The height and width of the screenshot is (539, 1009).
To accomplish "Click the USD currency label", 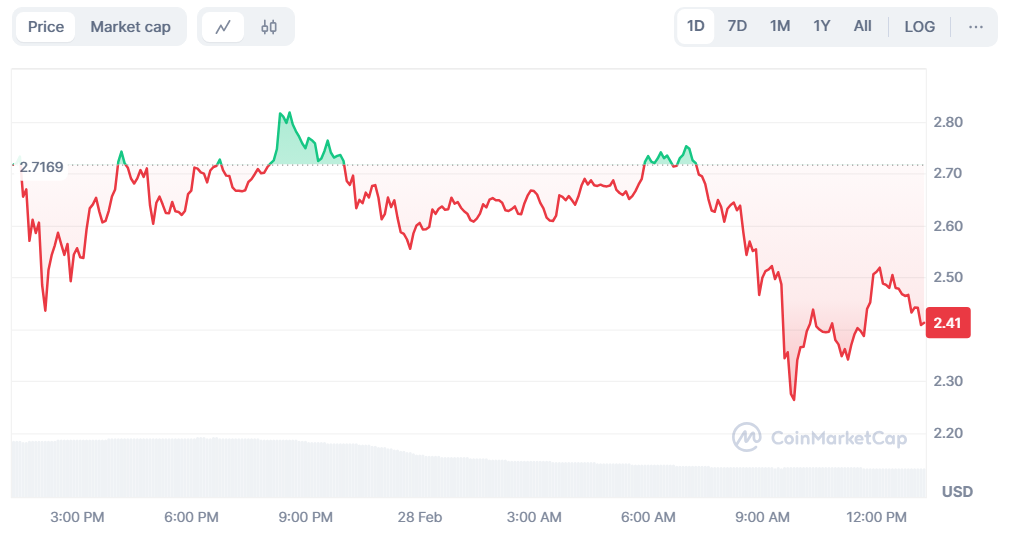I will click(x=957, y=491).
